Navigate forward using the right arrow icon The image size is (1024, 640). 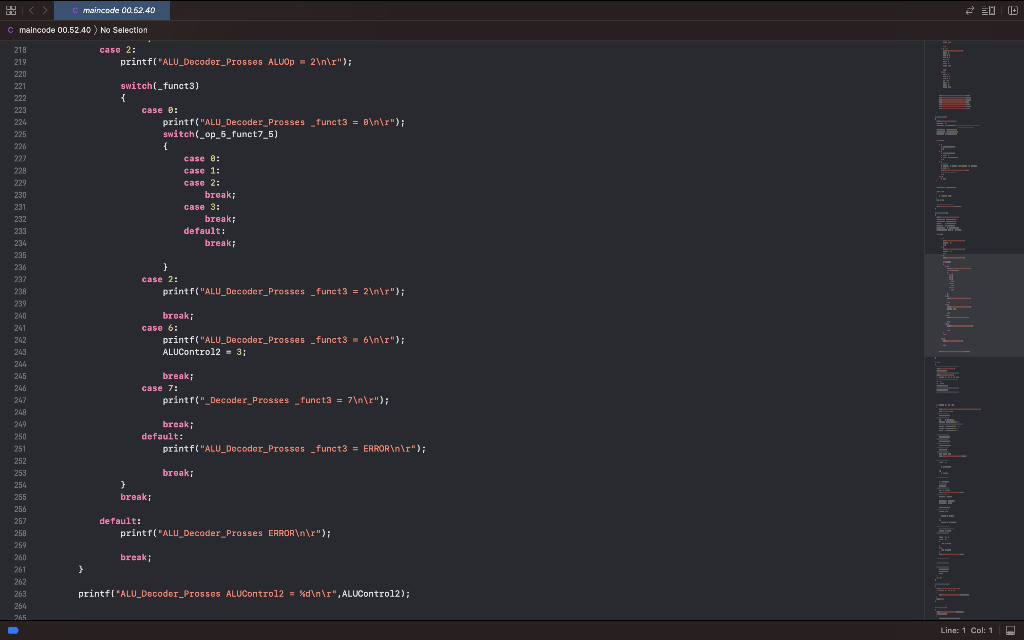[45, 10]
